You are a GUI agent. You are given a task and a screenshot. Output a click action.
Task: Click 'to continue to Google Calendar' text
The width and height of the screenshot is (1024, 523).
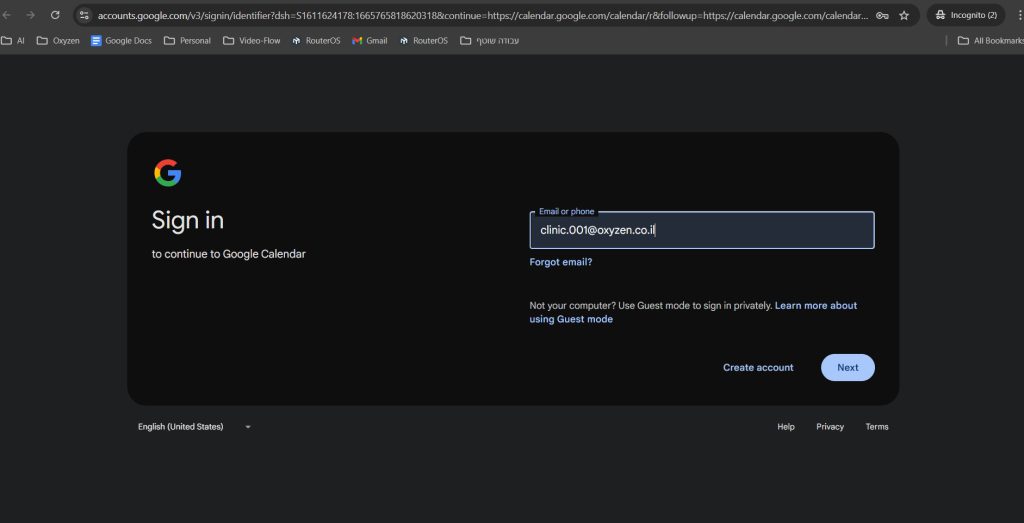point(229,254)
